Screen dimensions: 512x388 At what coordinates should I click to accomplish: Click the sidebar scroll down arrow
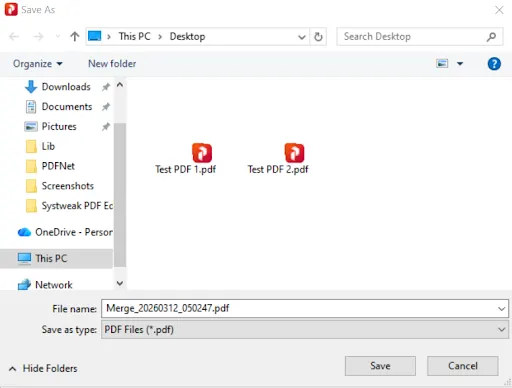click(120, 283)
